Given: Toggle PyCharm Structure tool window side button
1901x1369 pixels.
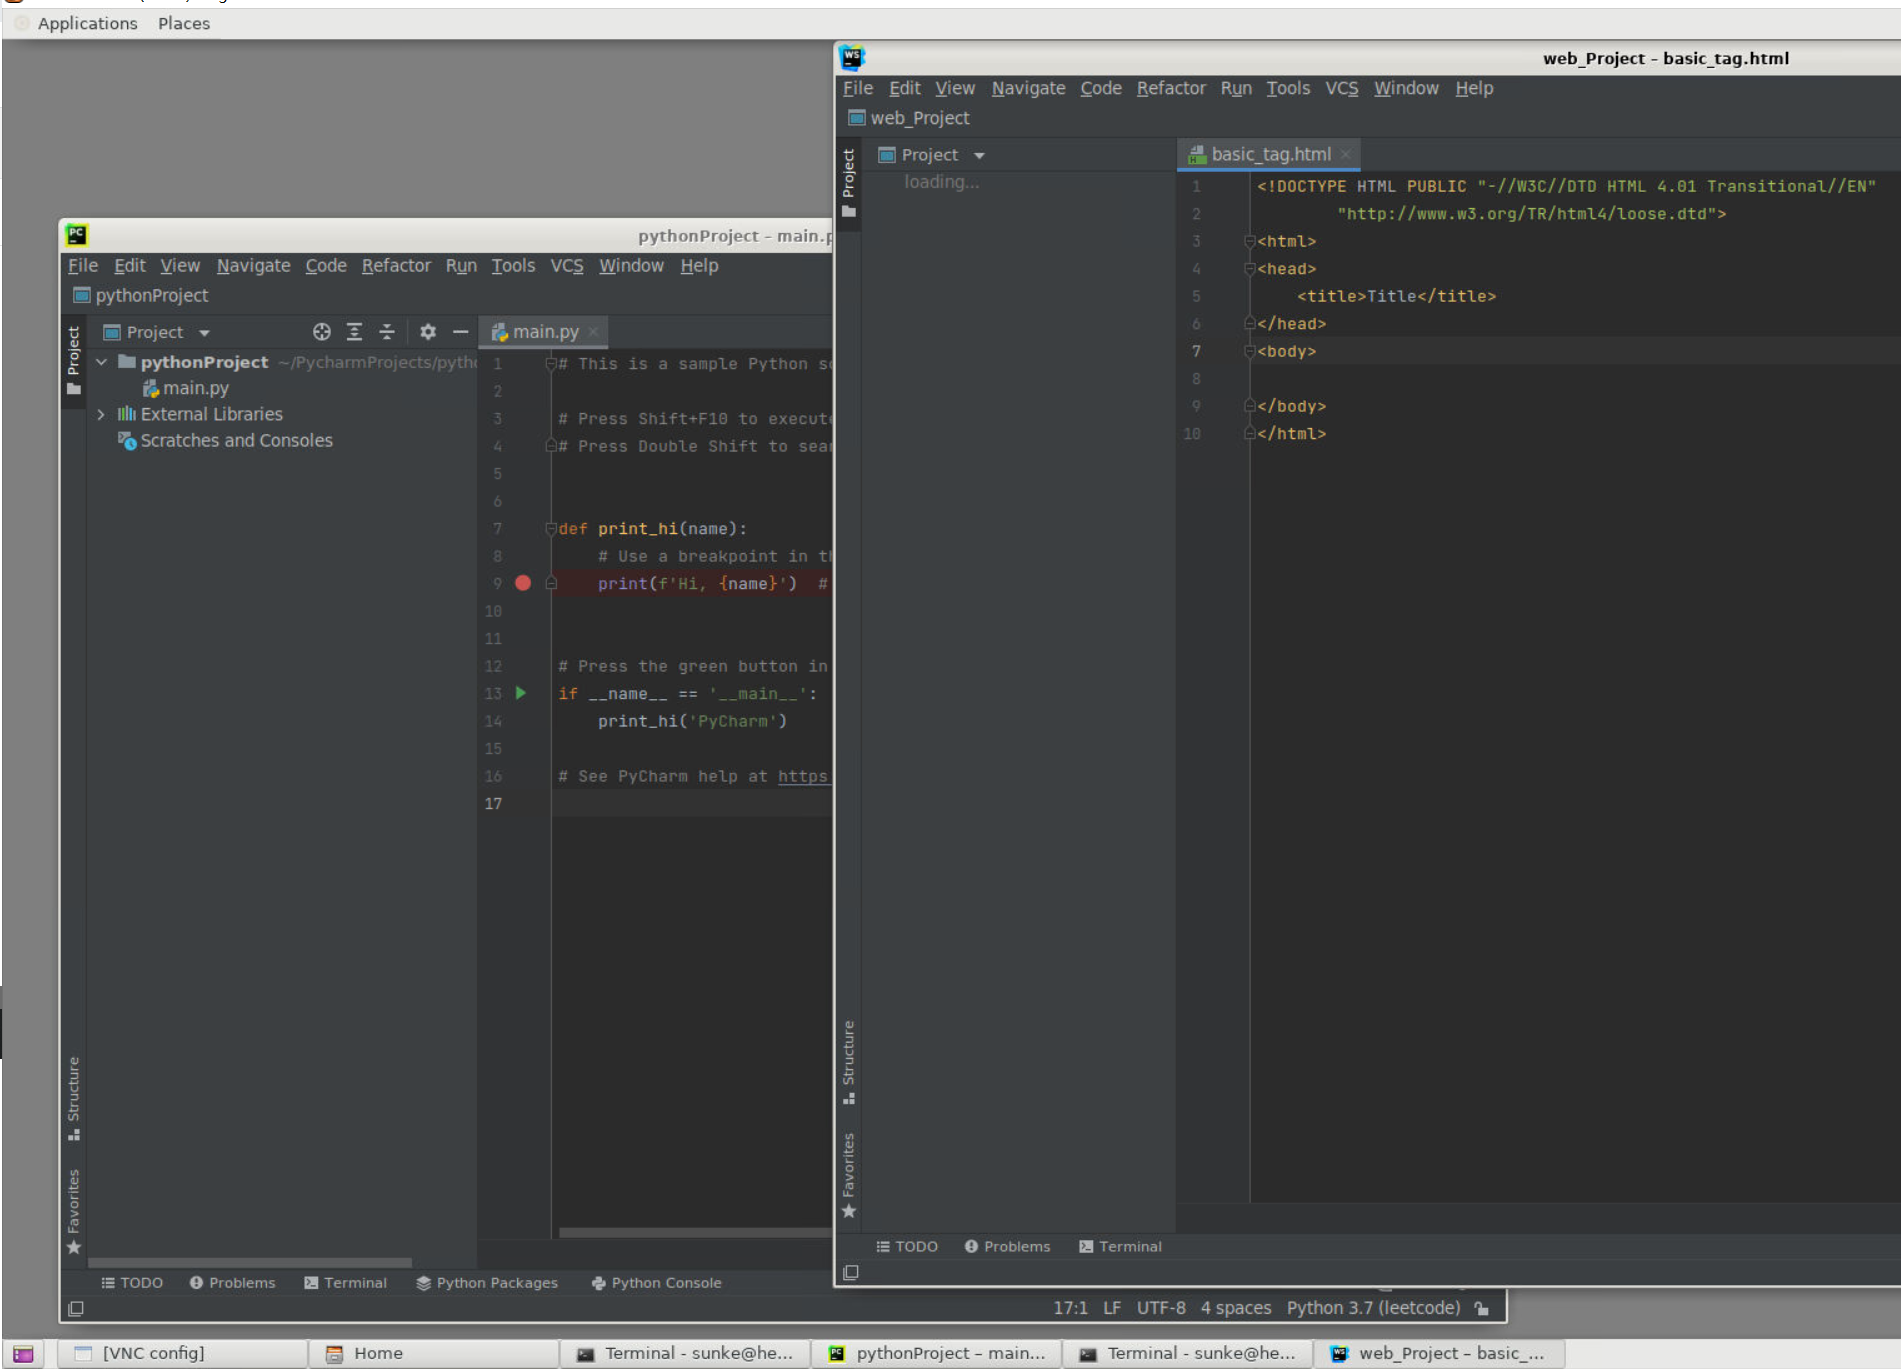Looking at the screenshot, I should pyautogui.click(x=73, y=1098).
